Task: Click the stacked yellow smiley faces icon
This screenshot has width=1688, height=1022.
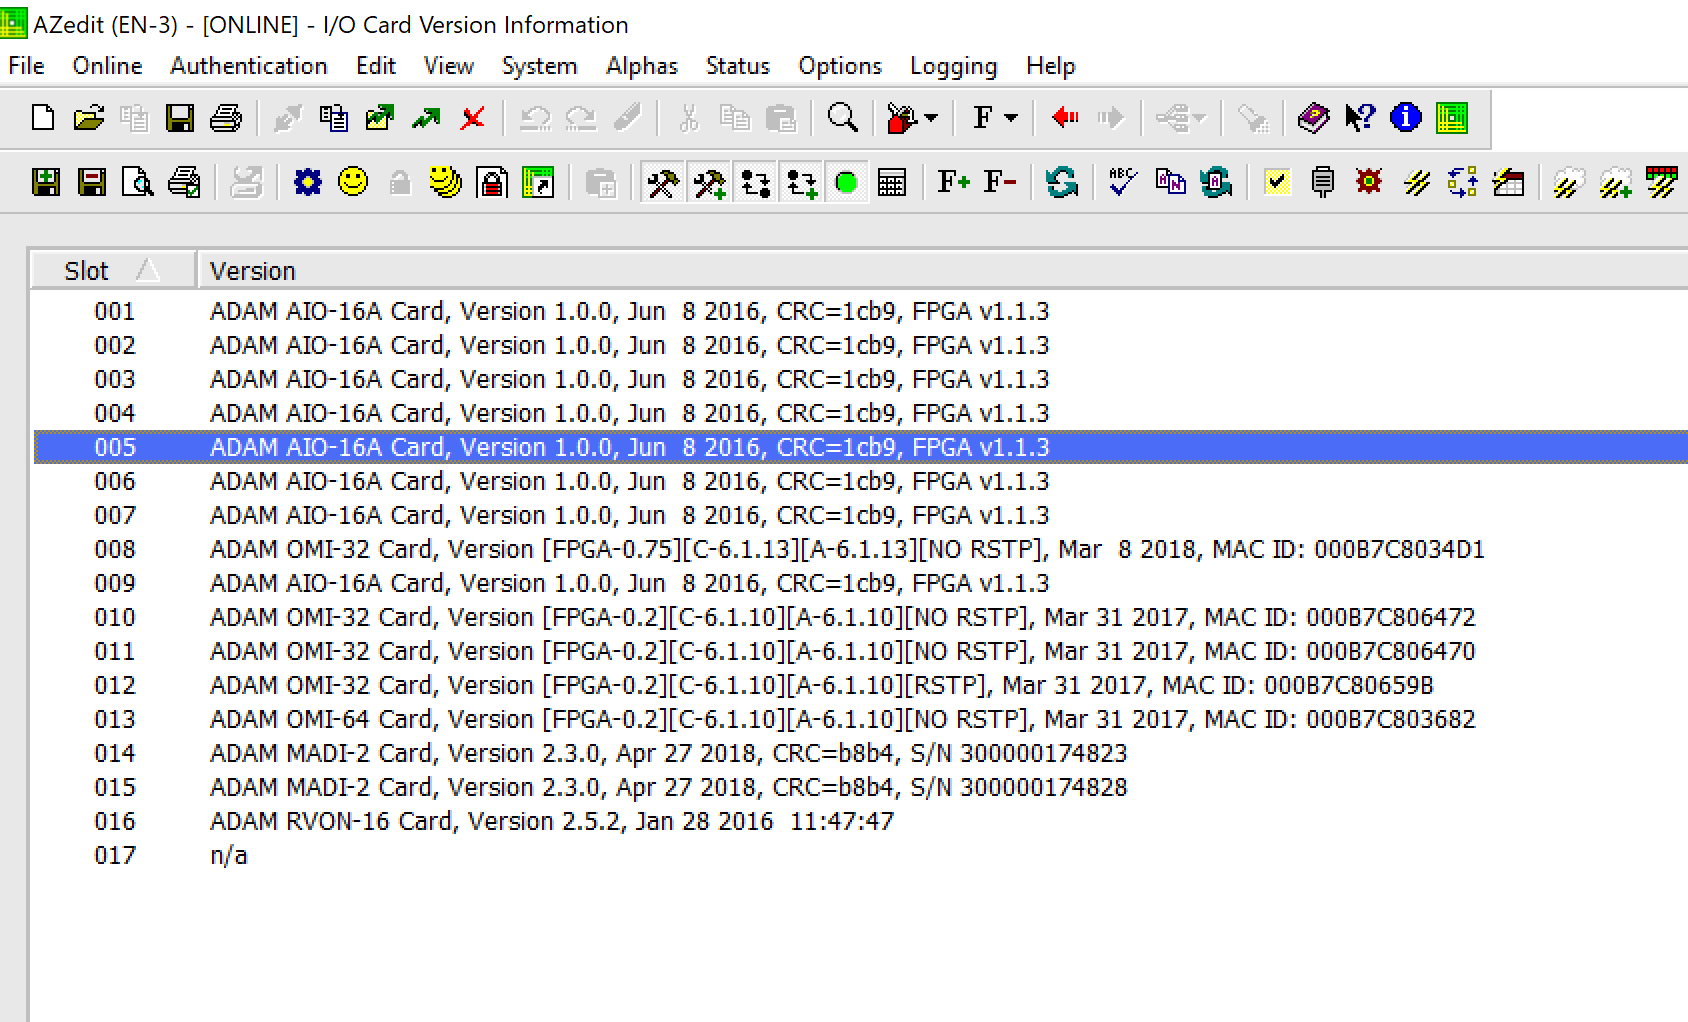Action: point(445,182)
